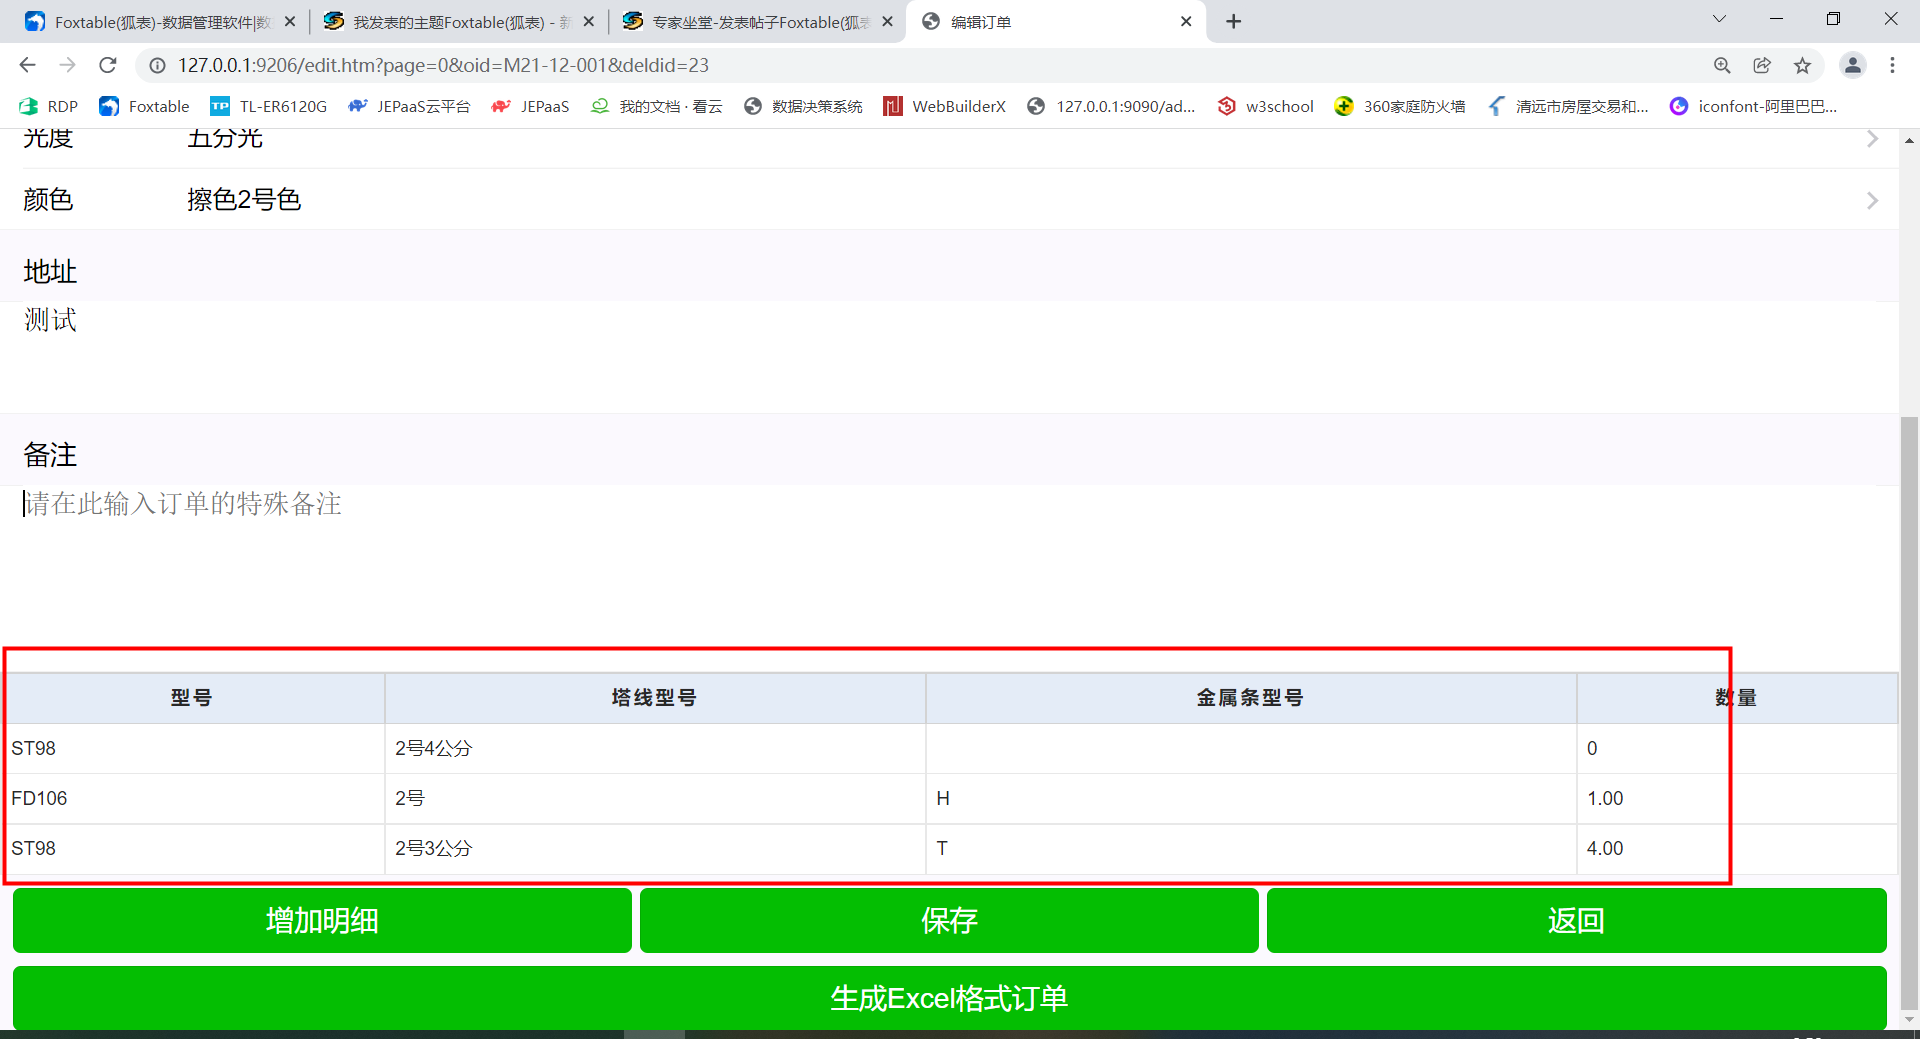1920x1039 pixels.
Task: Click the 塔线型号 column header
Action: [654, 698]
